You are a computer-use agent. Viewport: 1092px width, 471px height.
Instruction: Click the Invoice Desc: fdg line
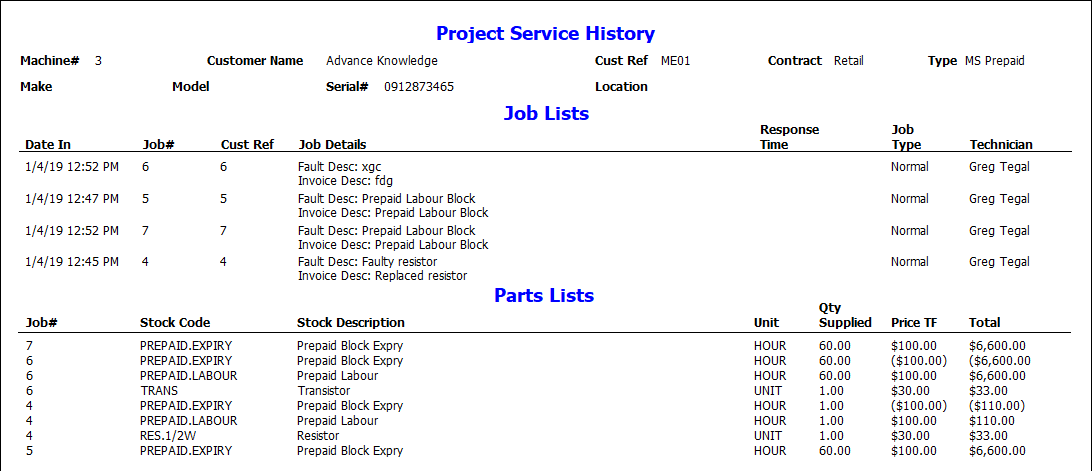coord(345,181)
